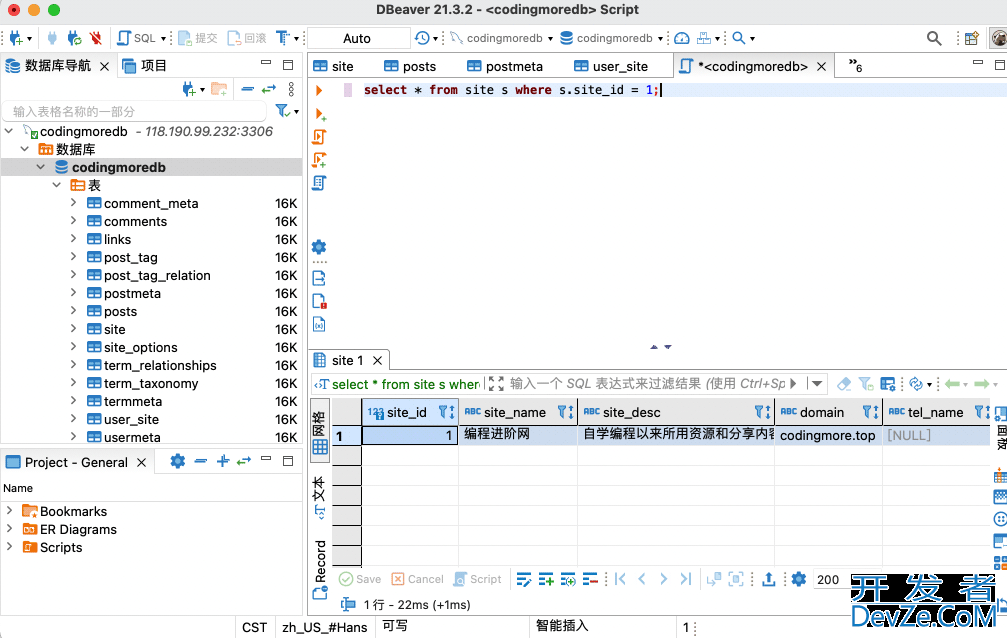Open the transaction log history clock icon
This screenshot has height=638, width=1007.
pos(422,38)
